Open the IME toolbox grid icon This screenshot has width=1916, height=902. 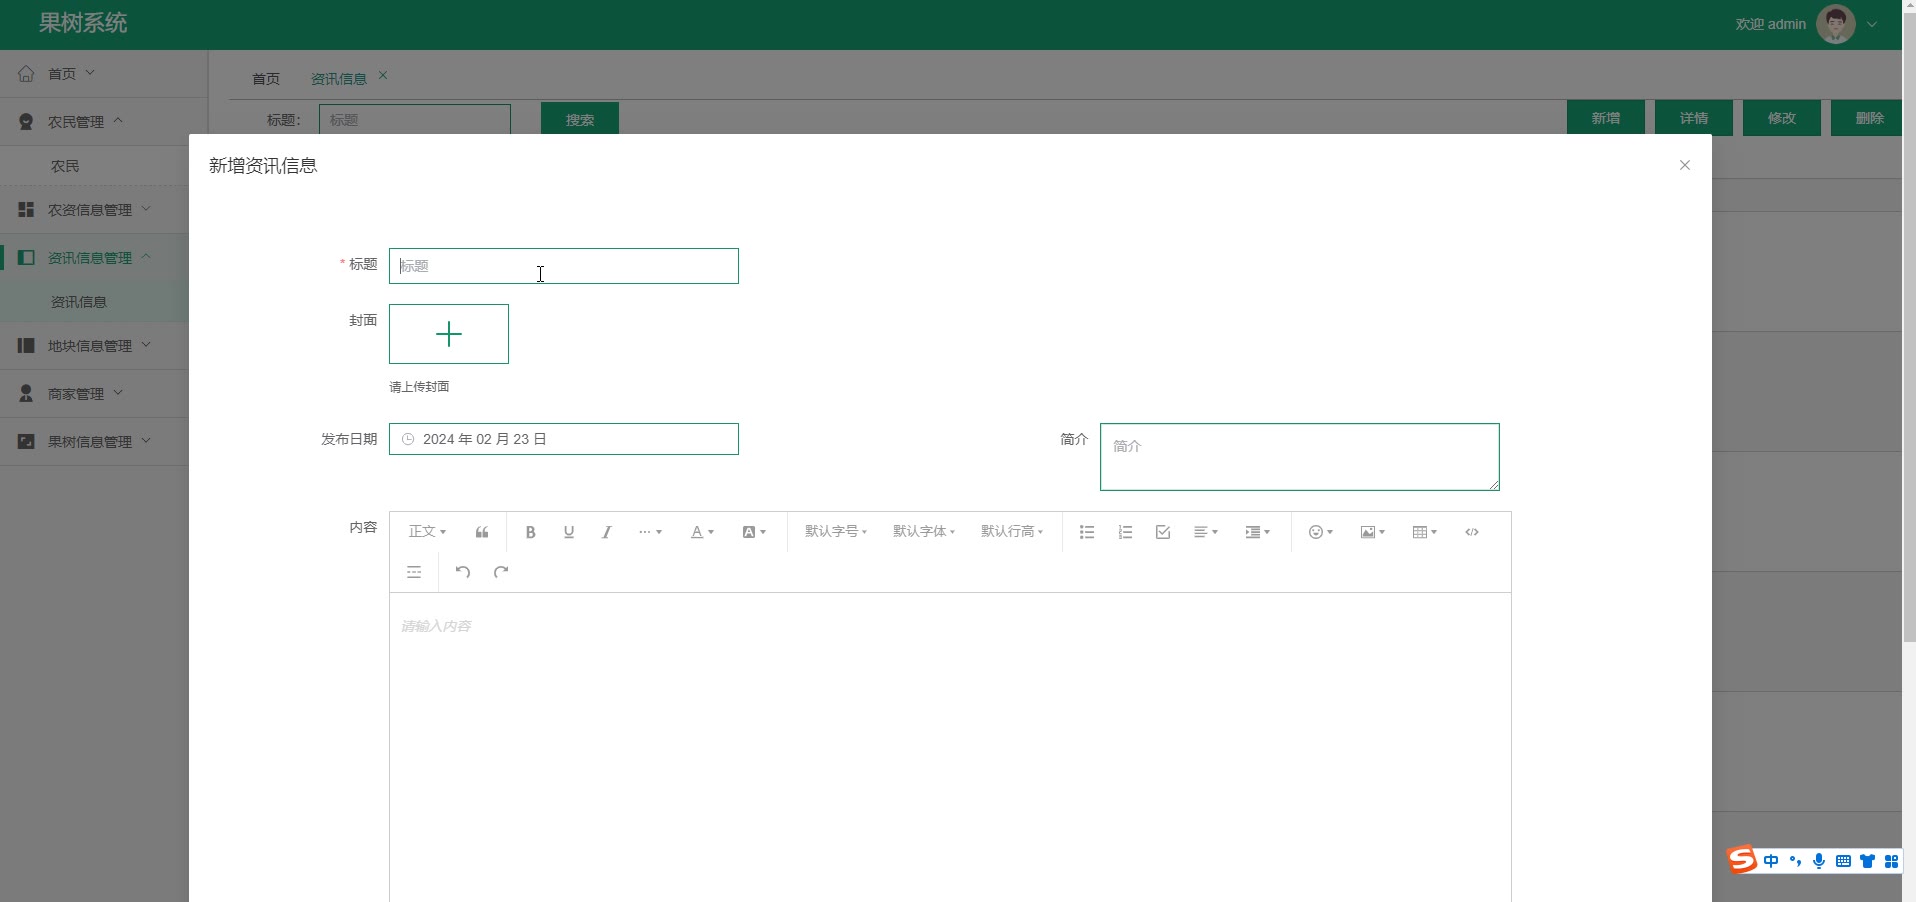1891,861
